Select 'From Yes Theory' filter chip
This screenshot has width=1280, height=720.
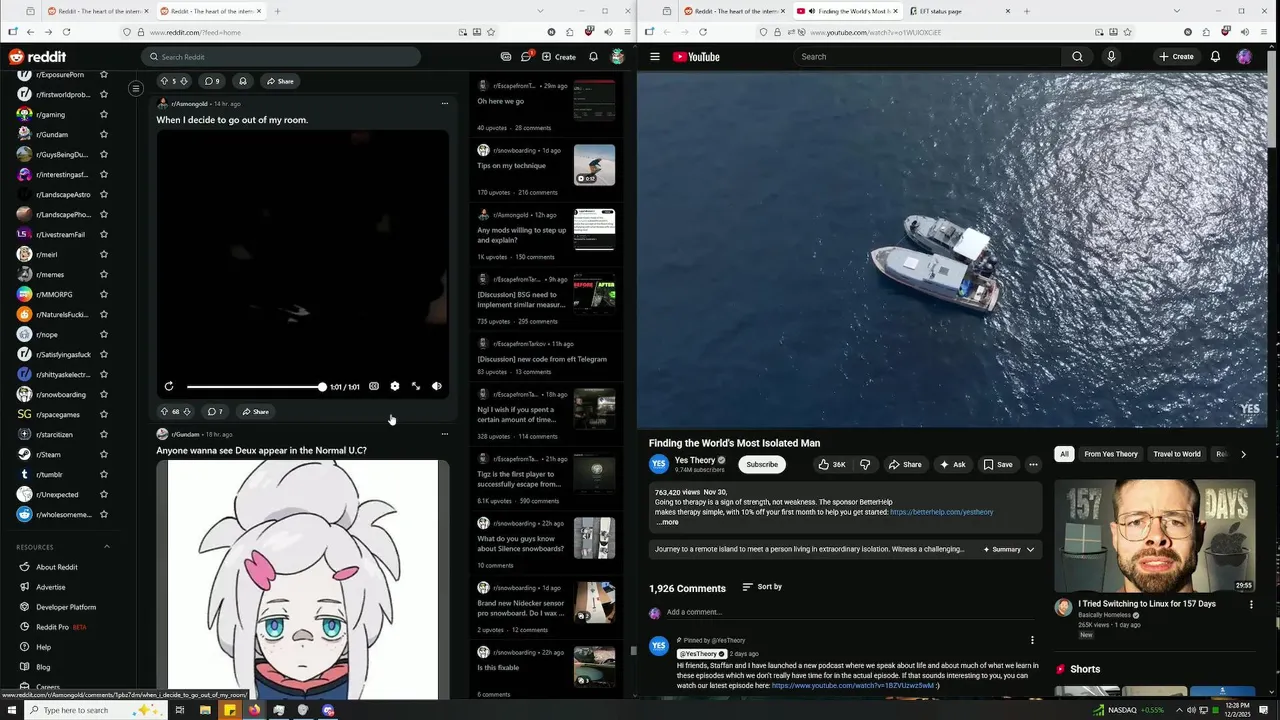(x=1111, y=454)
